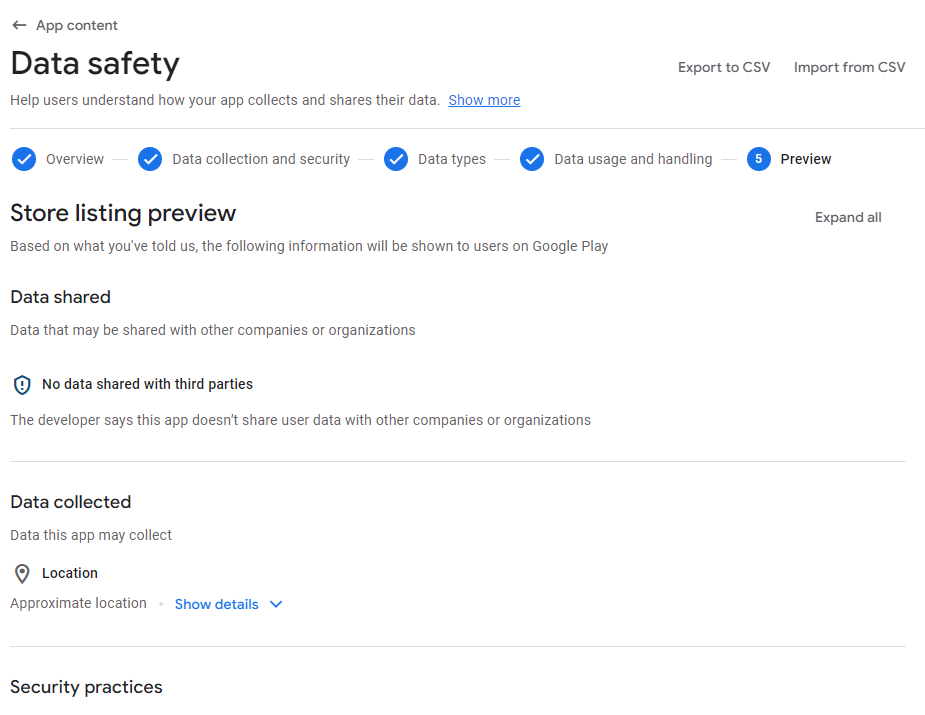This screenshot has width=925, height=715.
Task: Go to the Overview step
Action: coord(75,159)
